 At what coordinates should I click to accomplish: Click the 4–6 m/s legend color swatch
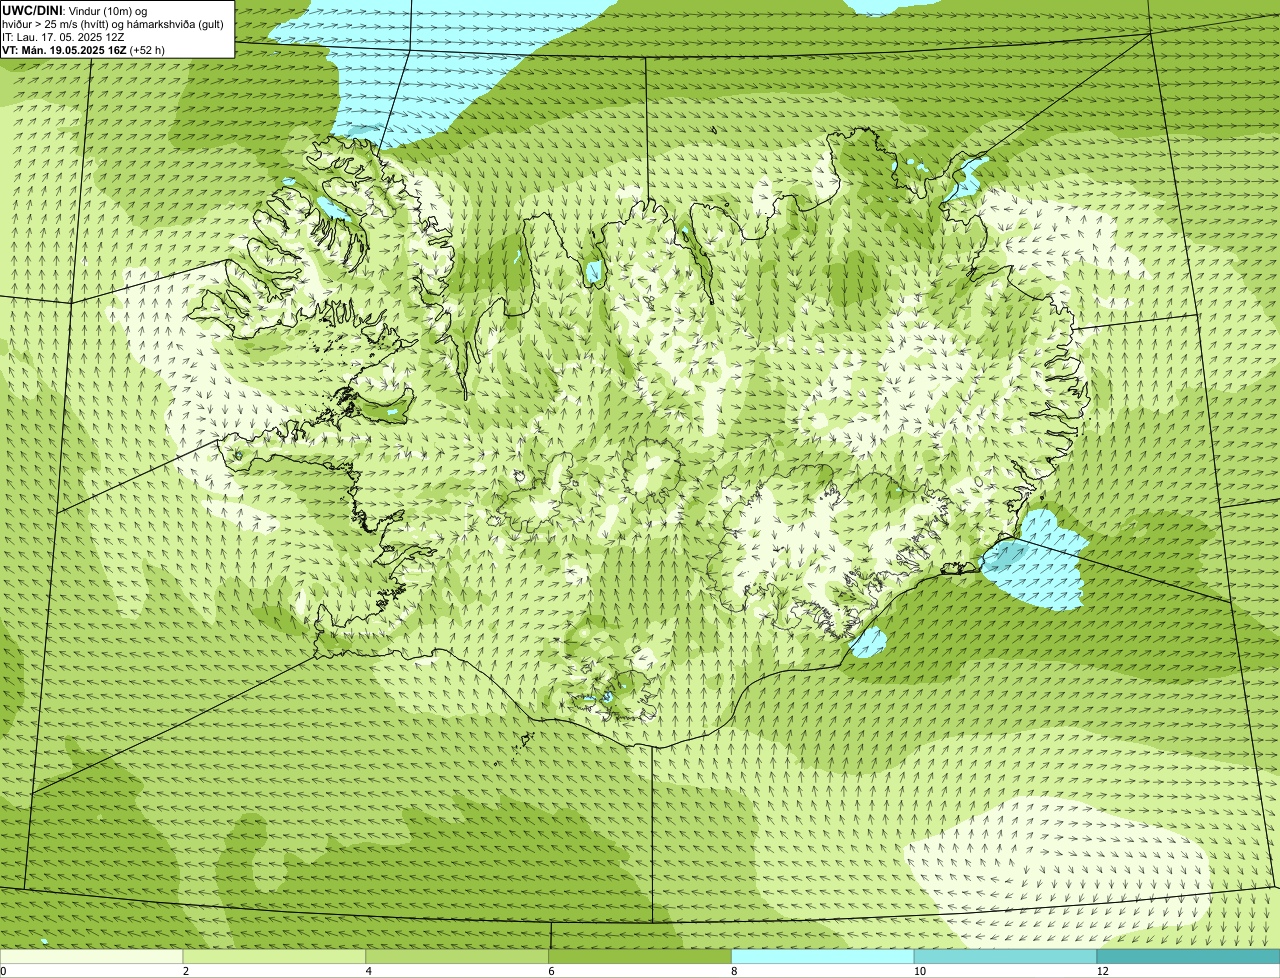[x=459, y=957]
